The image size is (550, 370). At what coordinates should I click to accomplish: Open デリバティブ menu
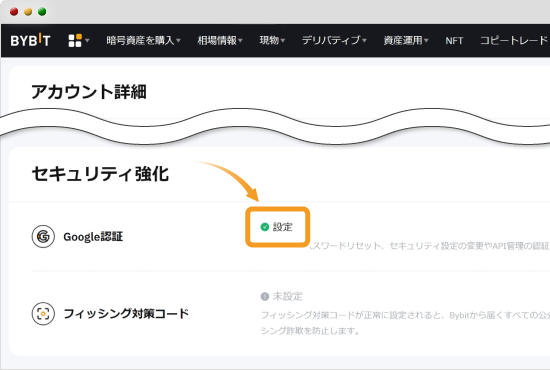click(x=331, y=41)
